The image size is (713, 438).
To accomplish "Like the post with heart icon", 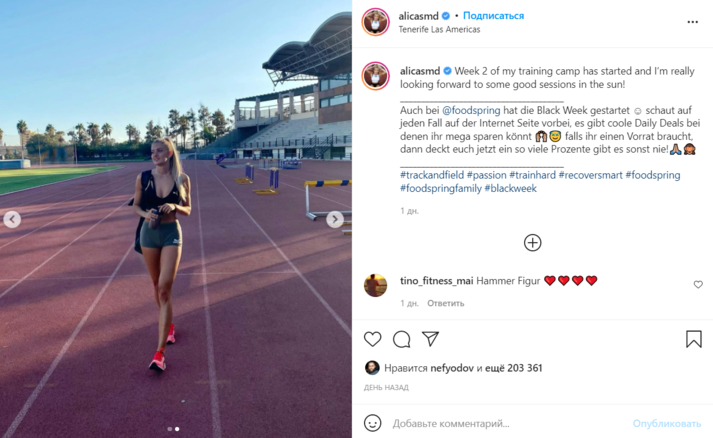I will [x=372, y=339].
